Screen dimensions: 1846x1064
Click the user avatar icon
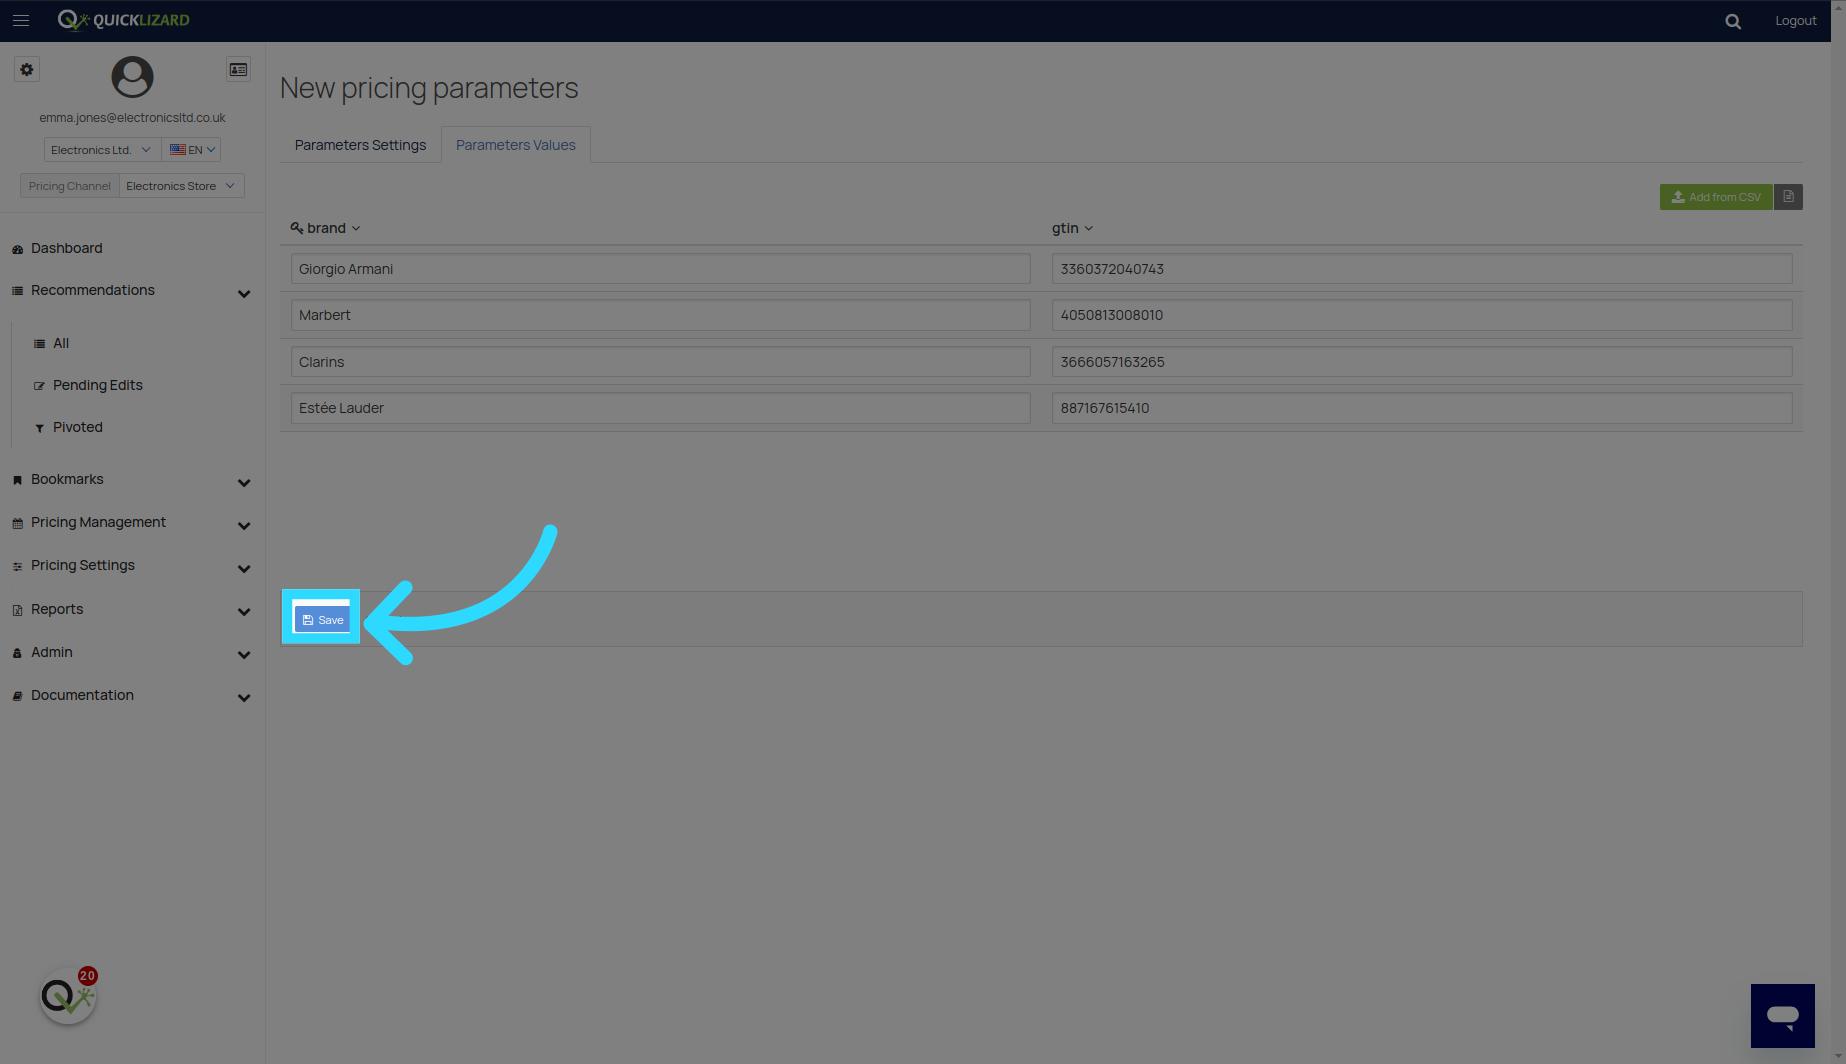point(132,77)
